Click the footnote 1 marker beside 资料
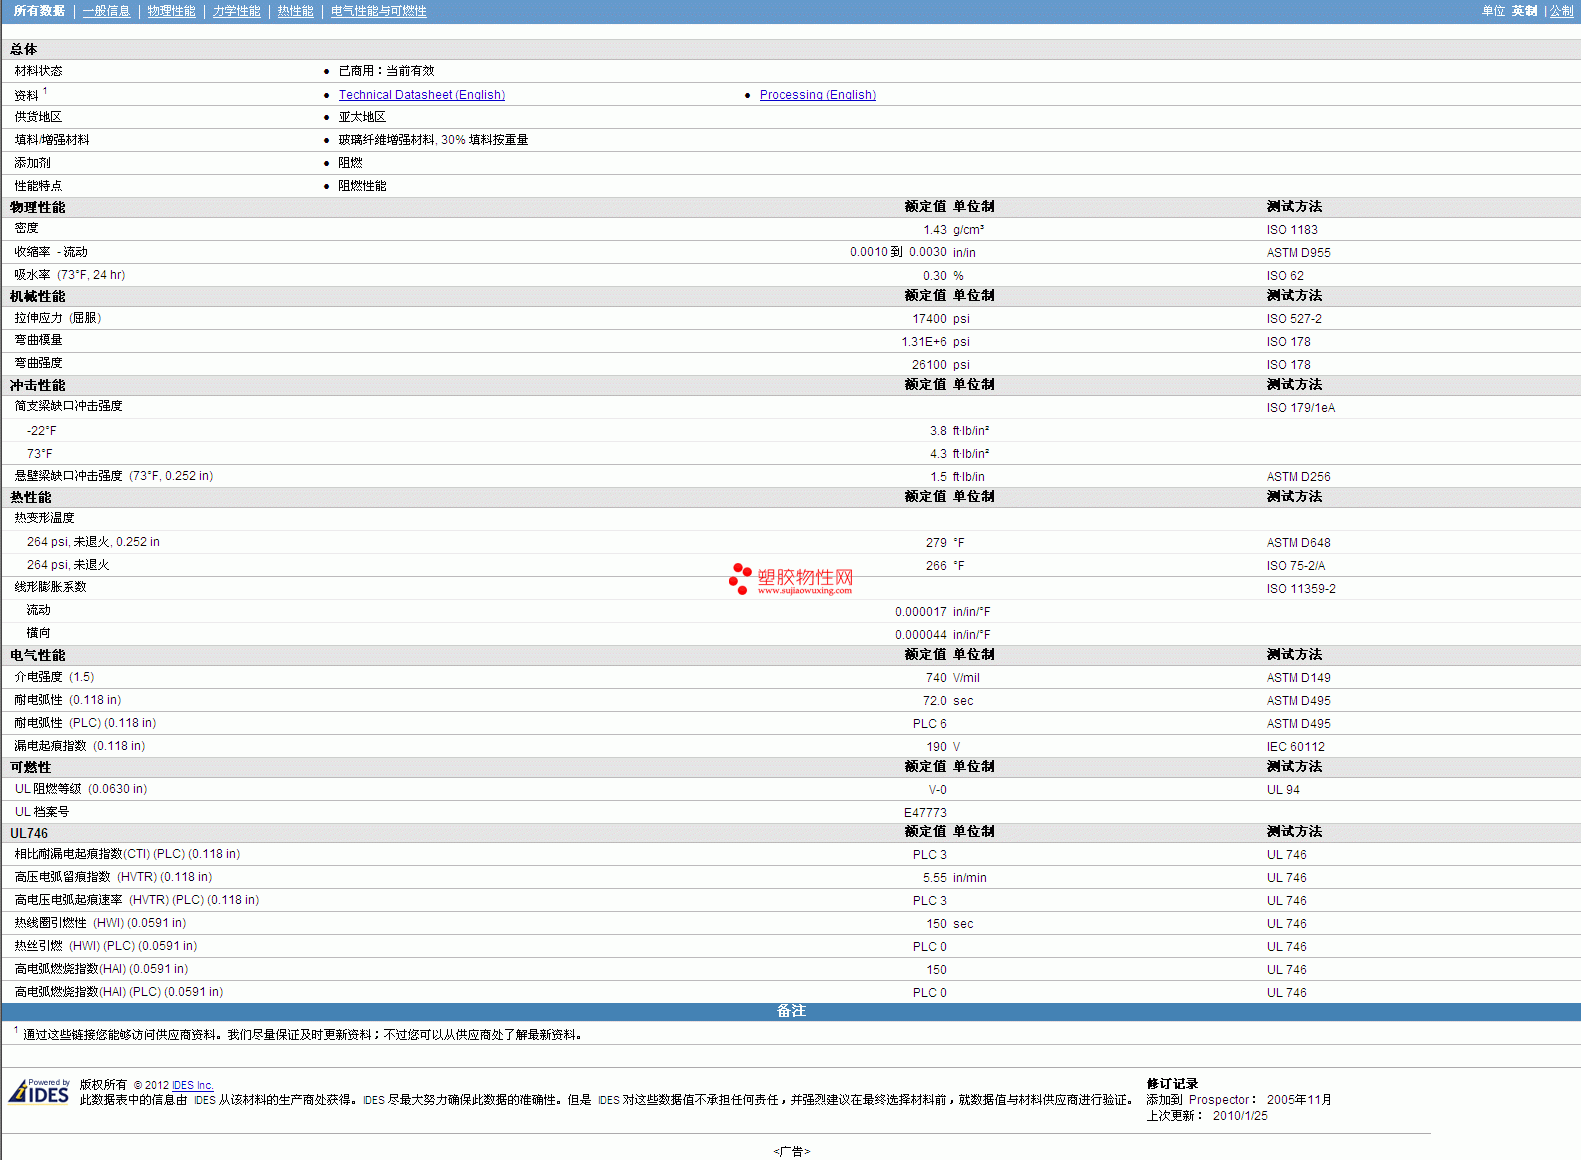 pos(45,91)
